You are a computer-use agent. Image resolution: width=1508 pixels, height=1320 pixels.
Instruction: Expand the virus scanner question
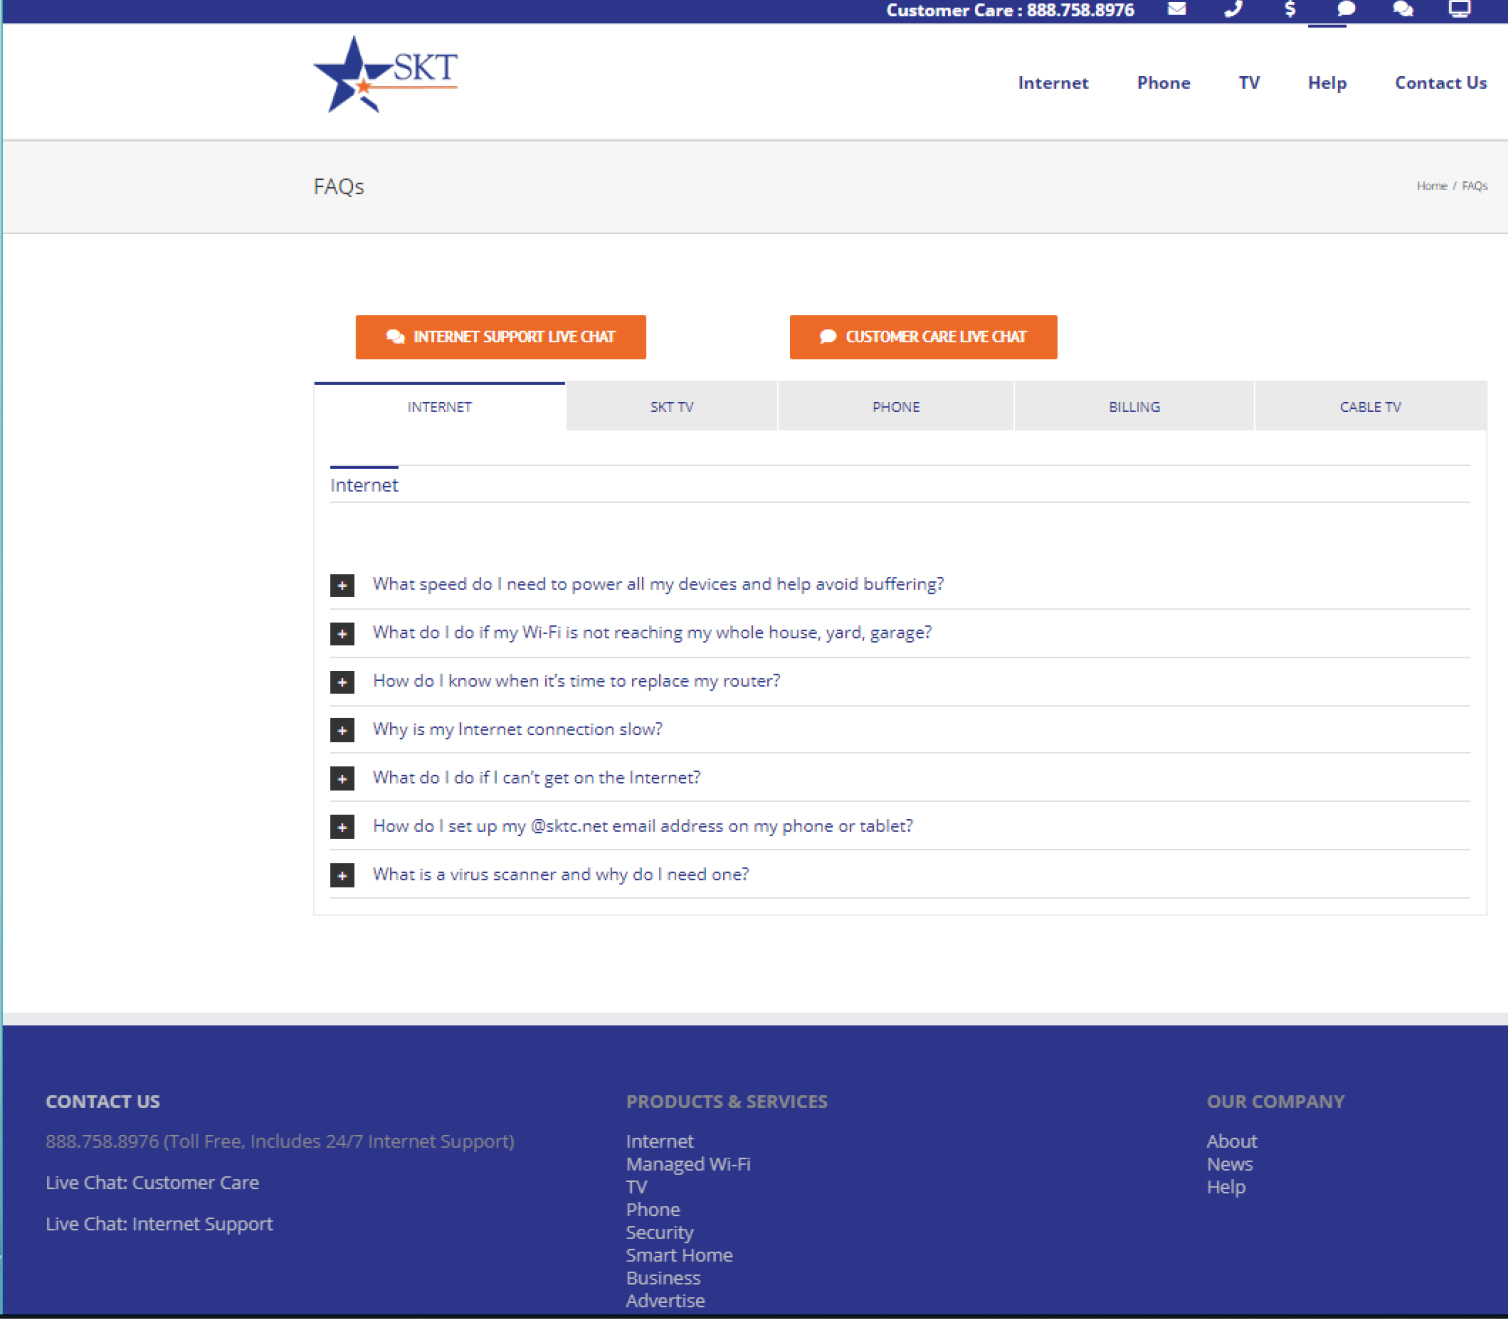(342, 876)
